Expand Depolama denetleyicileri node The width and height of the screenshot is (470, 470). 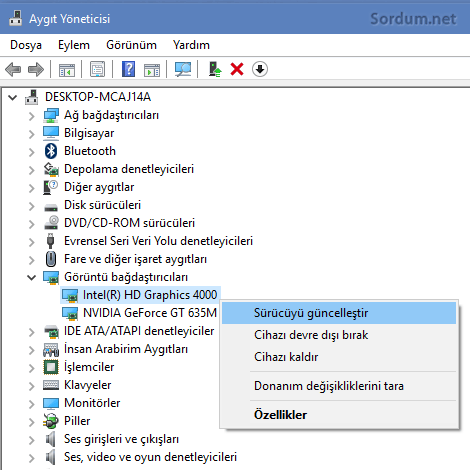[31, 170]
